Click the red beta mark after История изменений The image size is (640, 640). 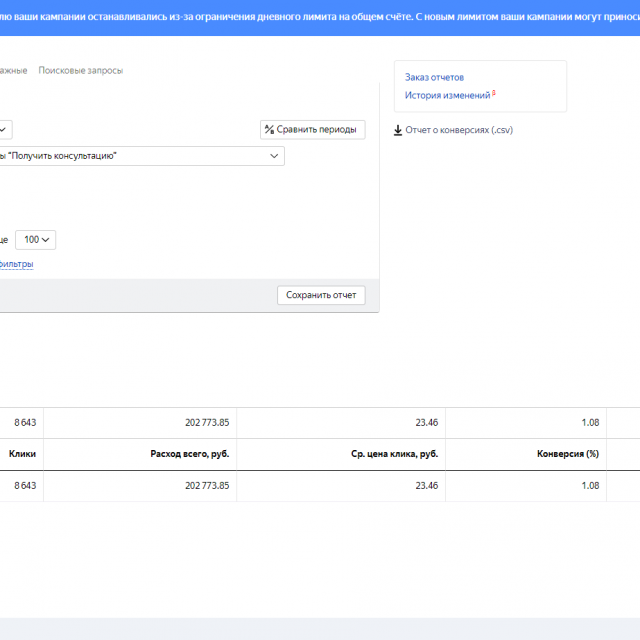(x=494, y=93)
